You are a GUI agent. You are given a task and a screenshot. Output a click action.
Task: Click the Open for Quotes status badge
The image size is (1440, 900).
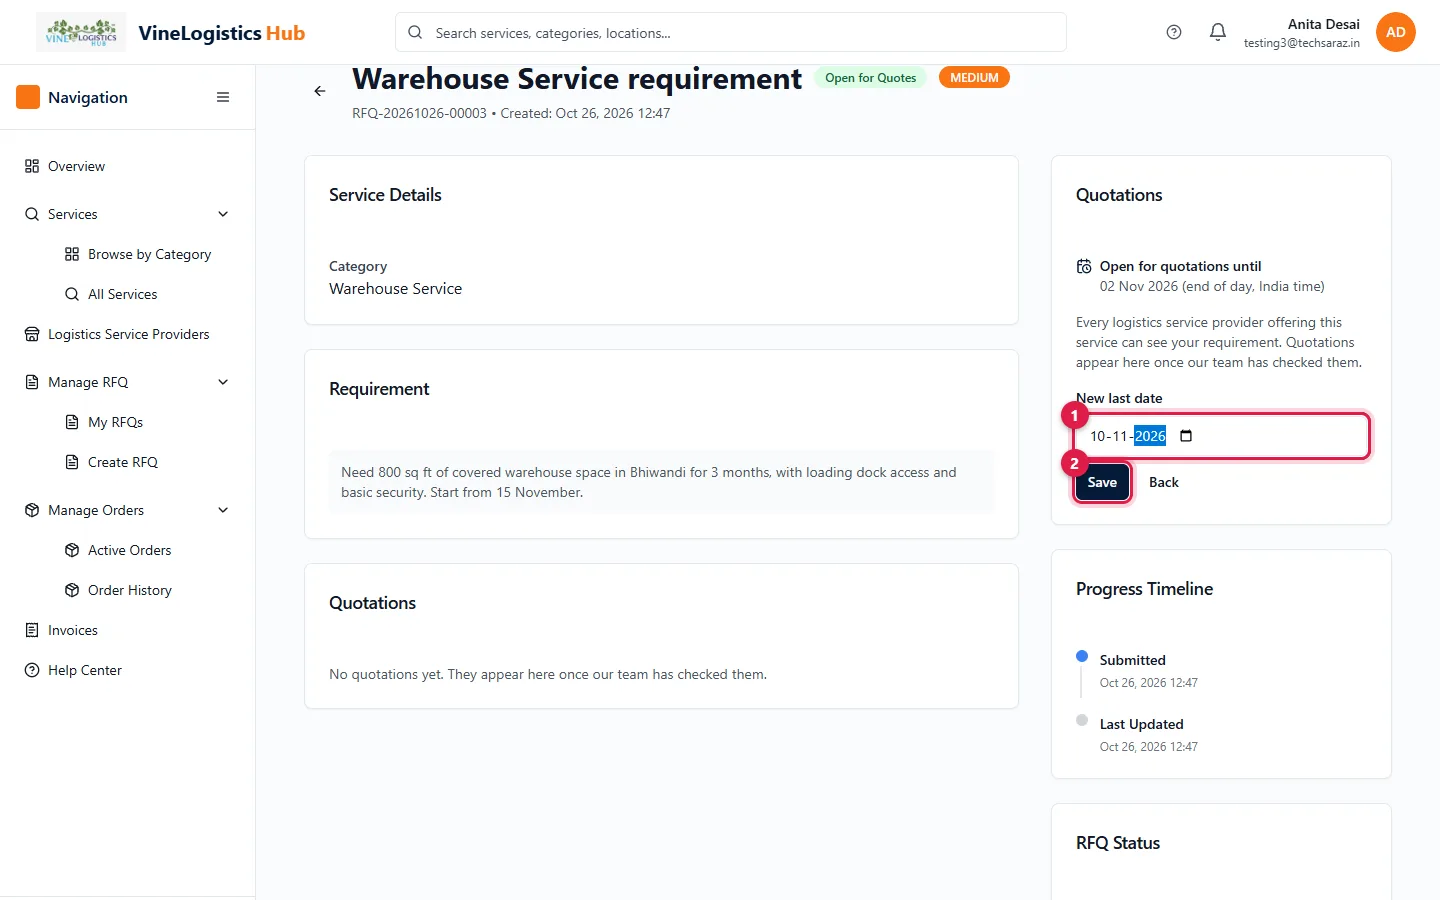click(871, 78)
